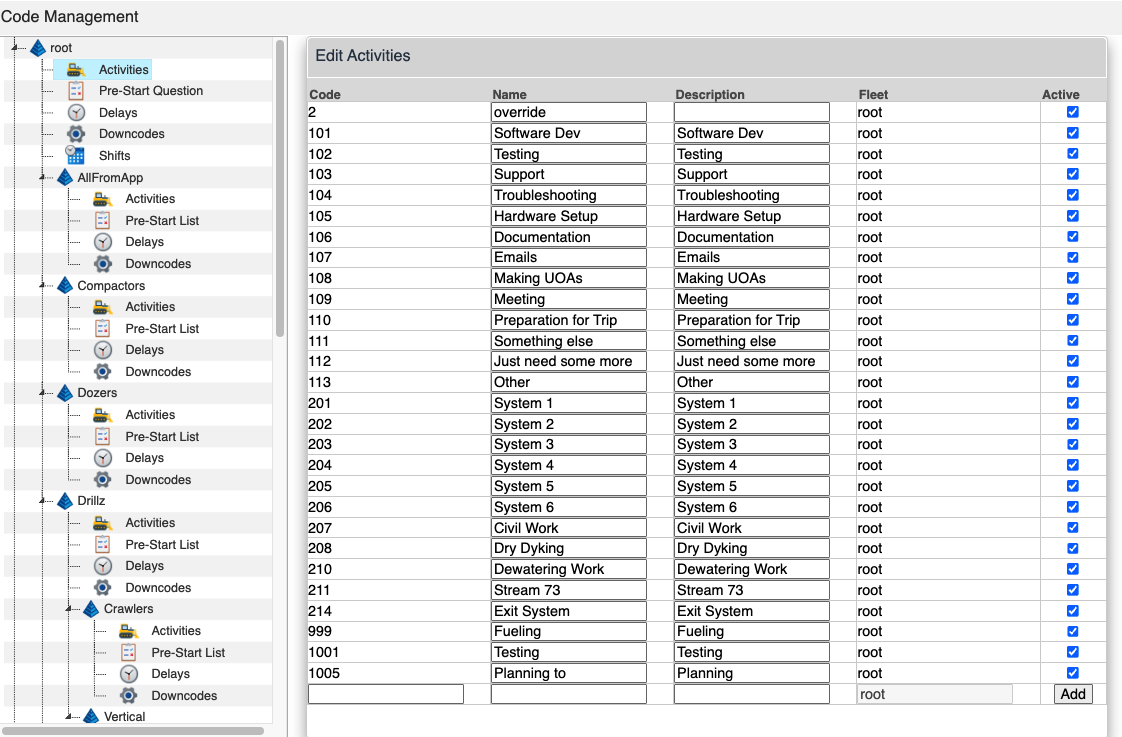The width and height of the screenshot is (1122, 737).
Task: Click the gear icon under AllFromApp
Action: [103, 263]
